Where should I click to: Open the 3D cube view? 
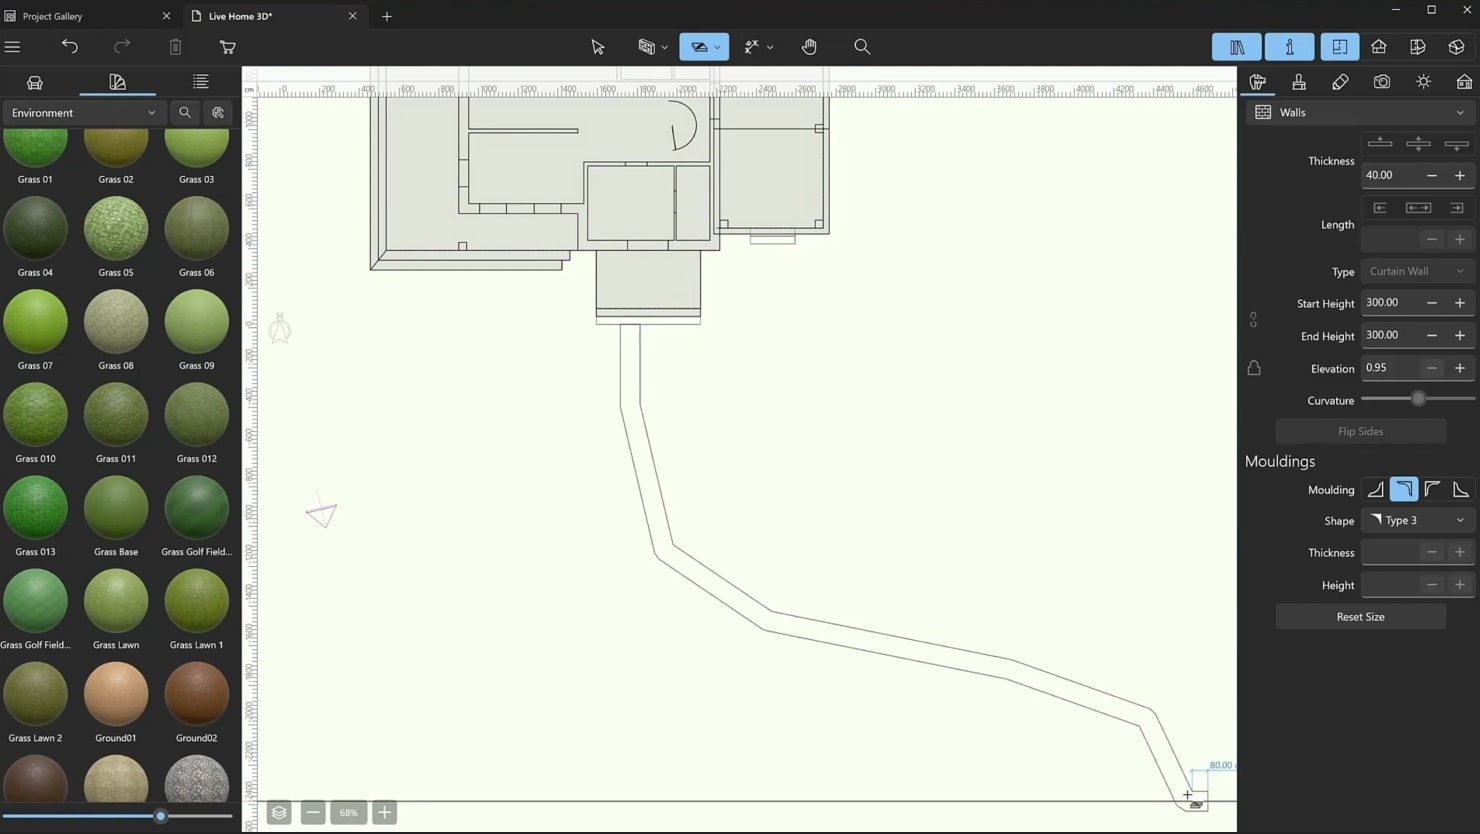[1457, 47]
